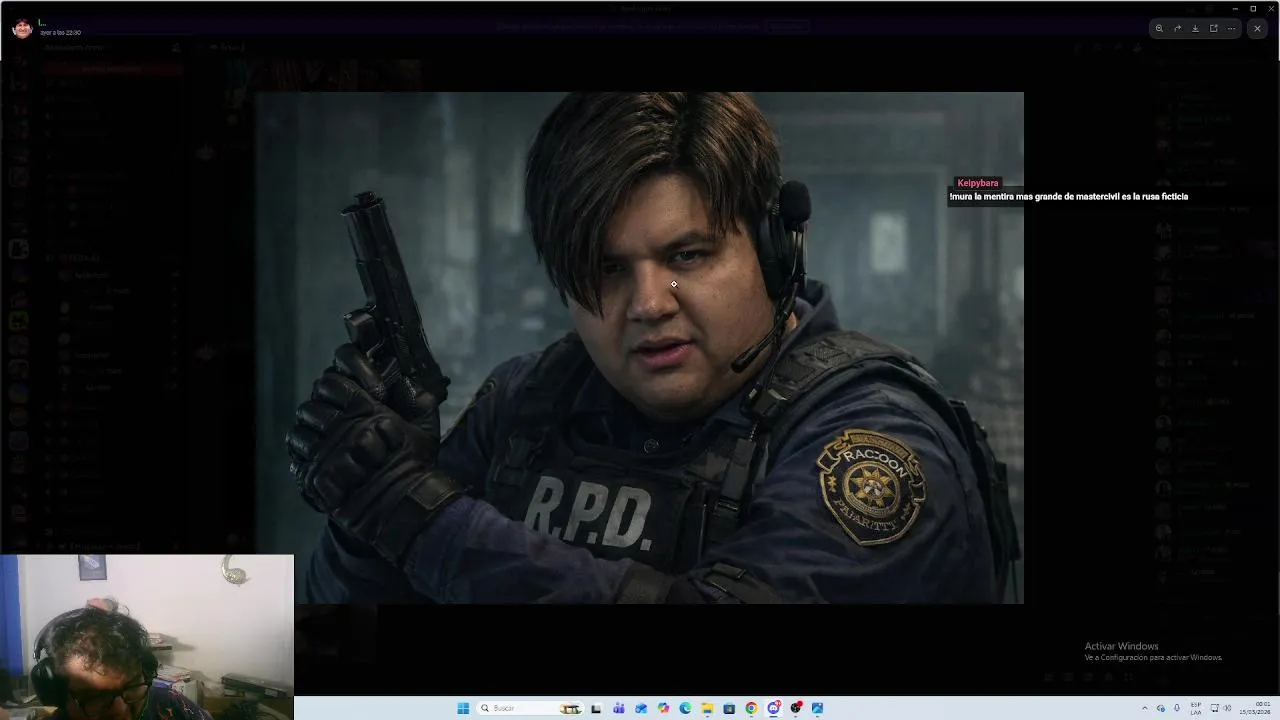Image resolution: width=1280 pixels, height=720 pixels.
Task: Download the image with the download icon
Action: pyautogui.click(x=1195, y=28)
